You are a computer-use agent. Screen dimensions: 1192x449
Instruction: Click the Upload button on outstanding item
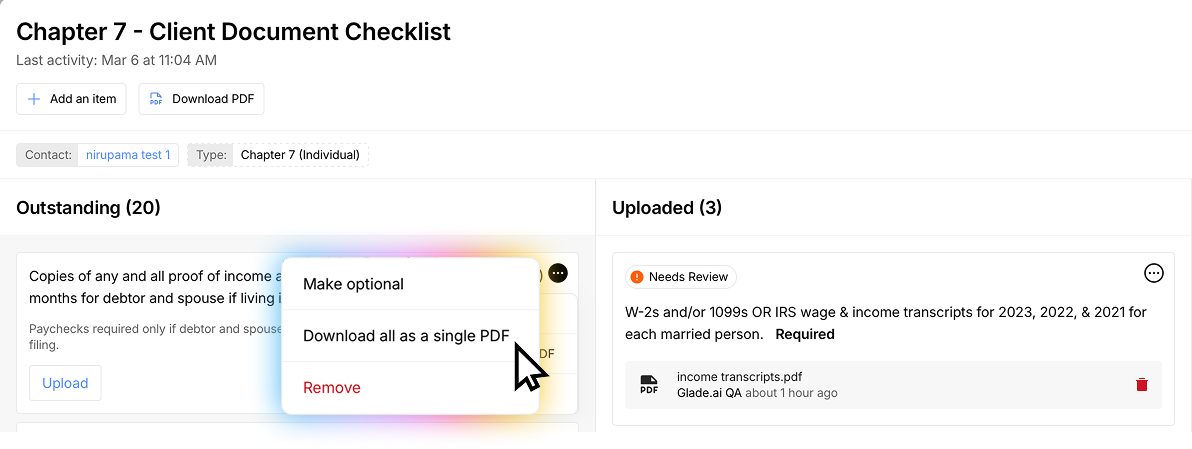click(65, 383)
